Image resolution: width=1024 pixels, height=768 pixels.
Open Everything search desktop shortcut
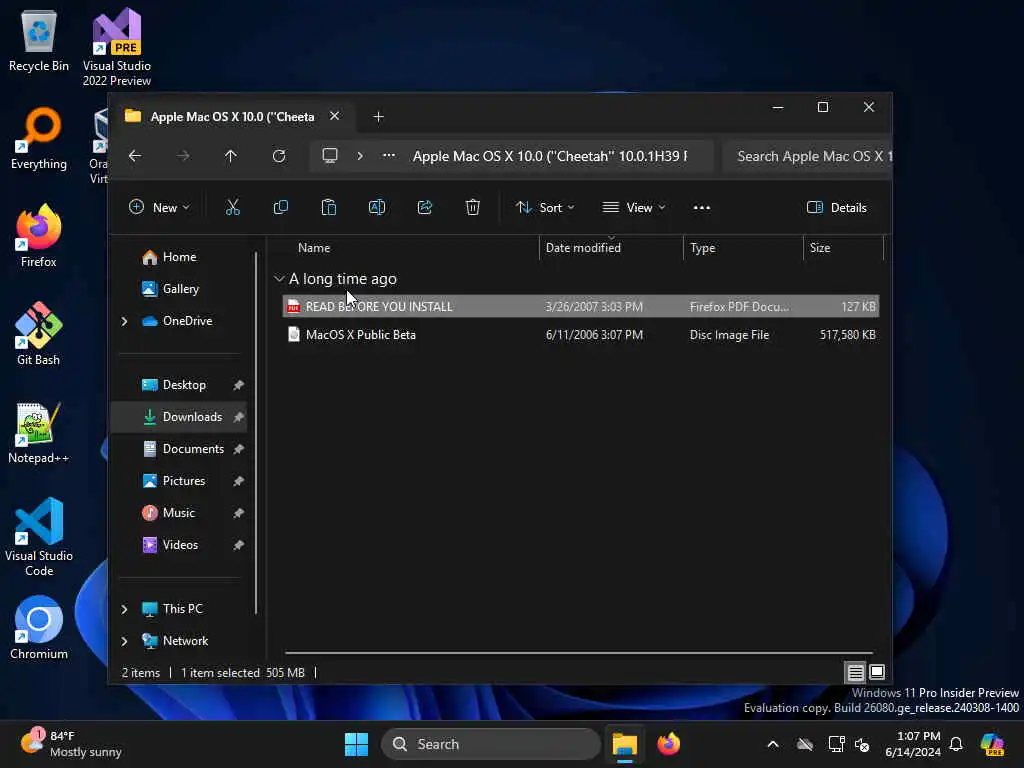39,138
